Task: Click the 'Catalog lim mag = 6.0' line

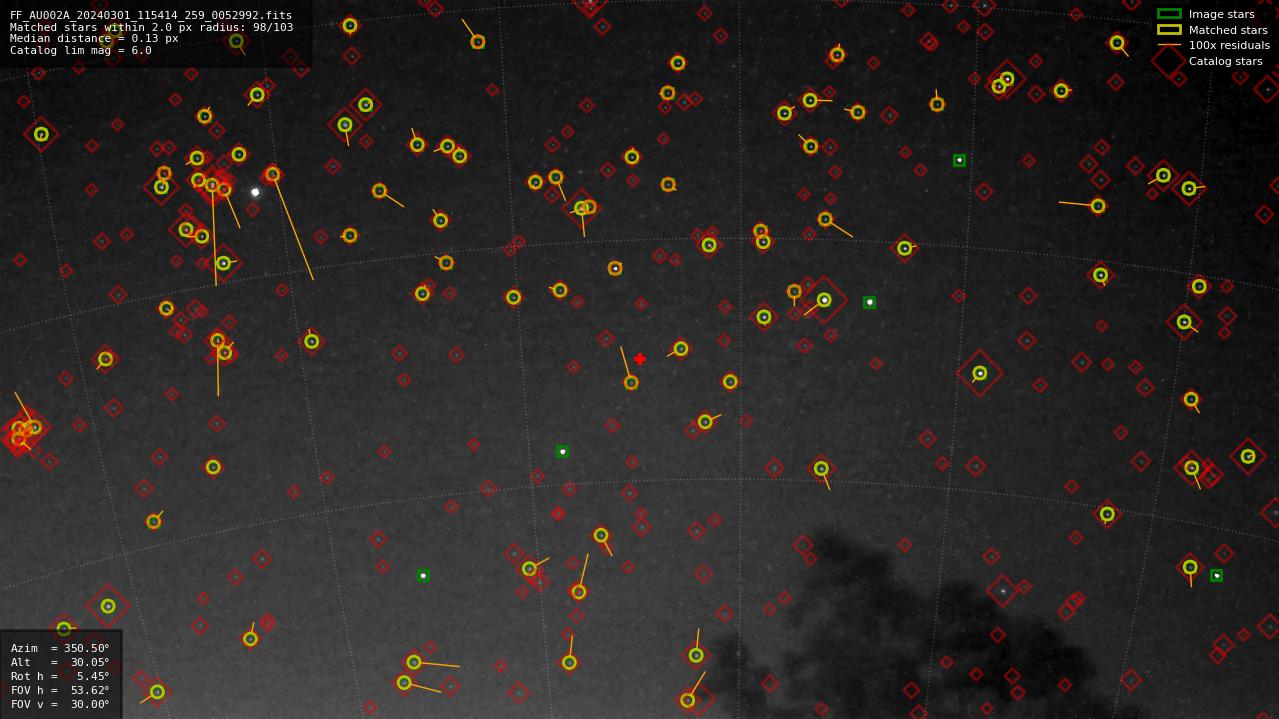Action: [81, 50]
